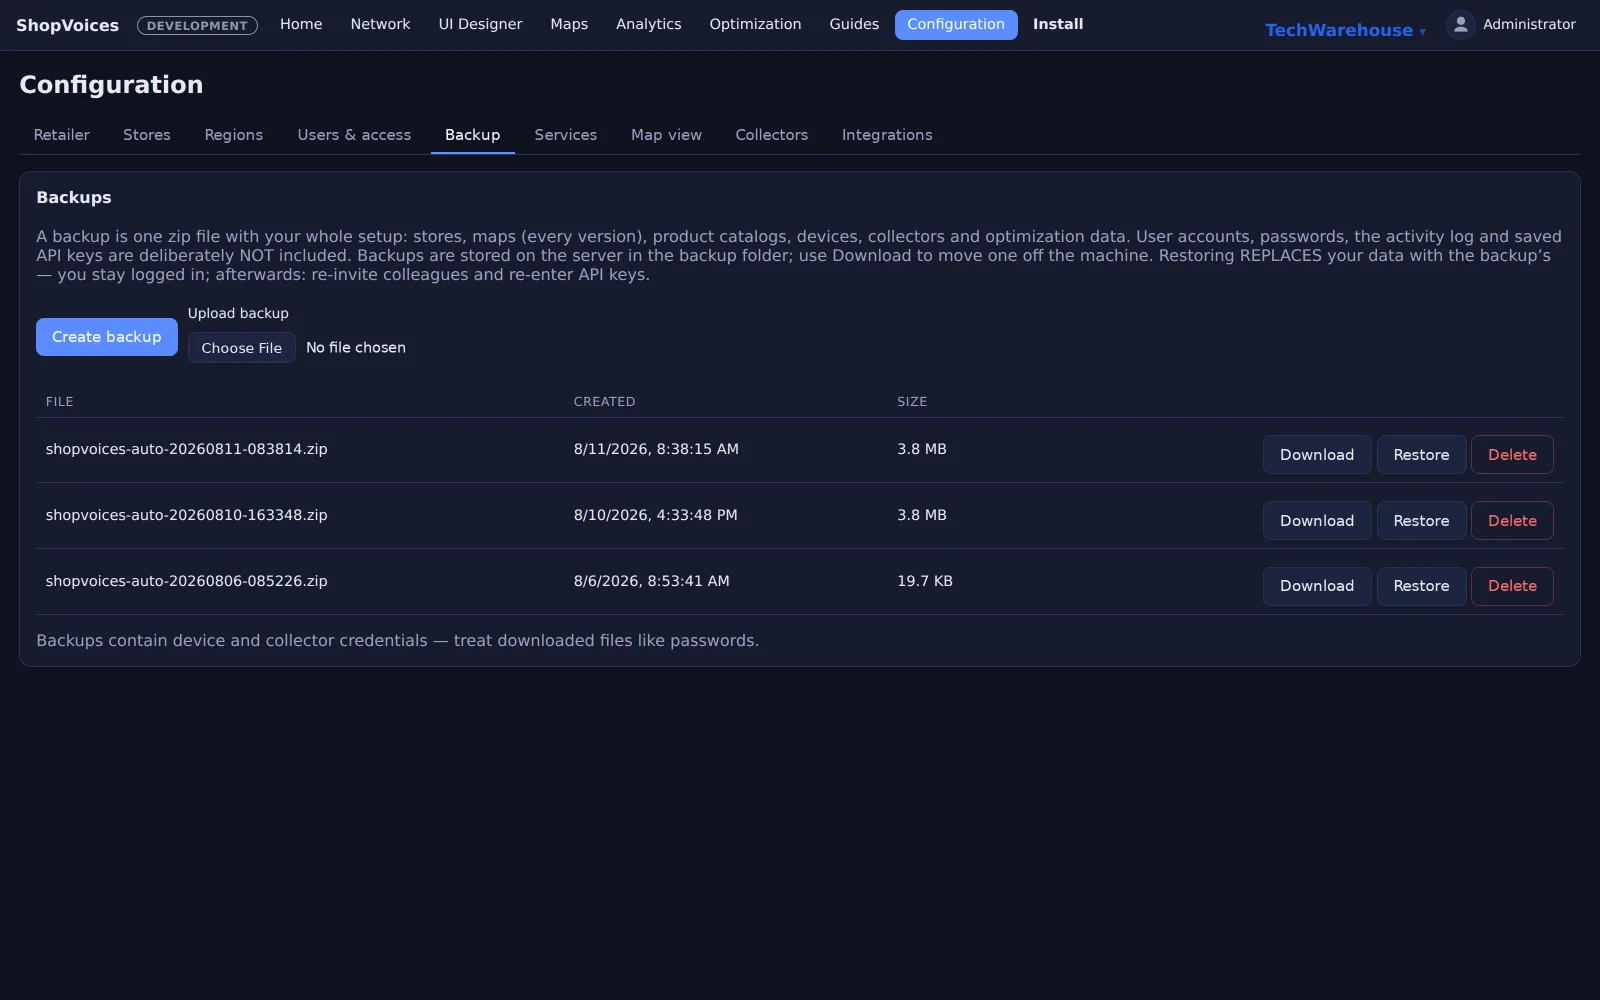Select the Backup tab
The image size is (1600, 1000).
472,135
